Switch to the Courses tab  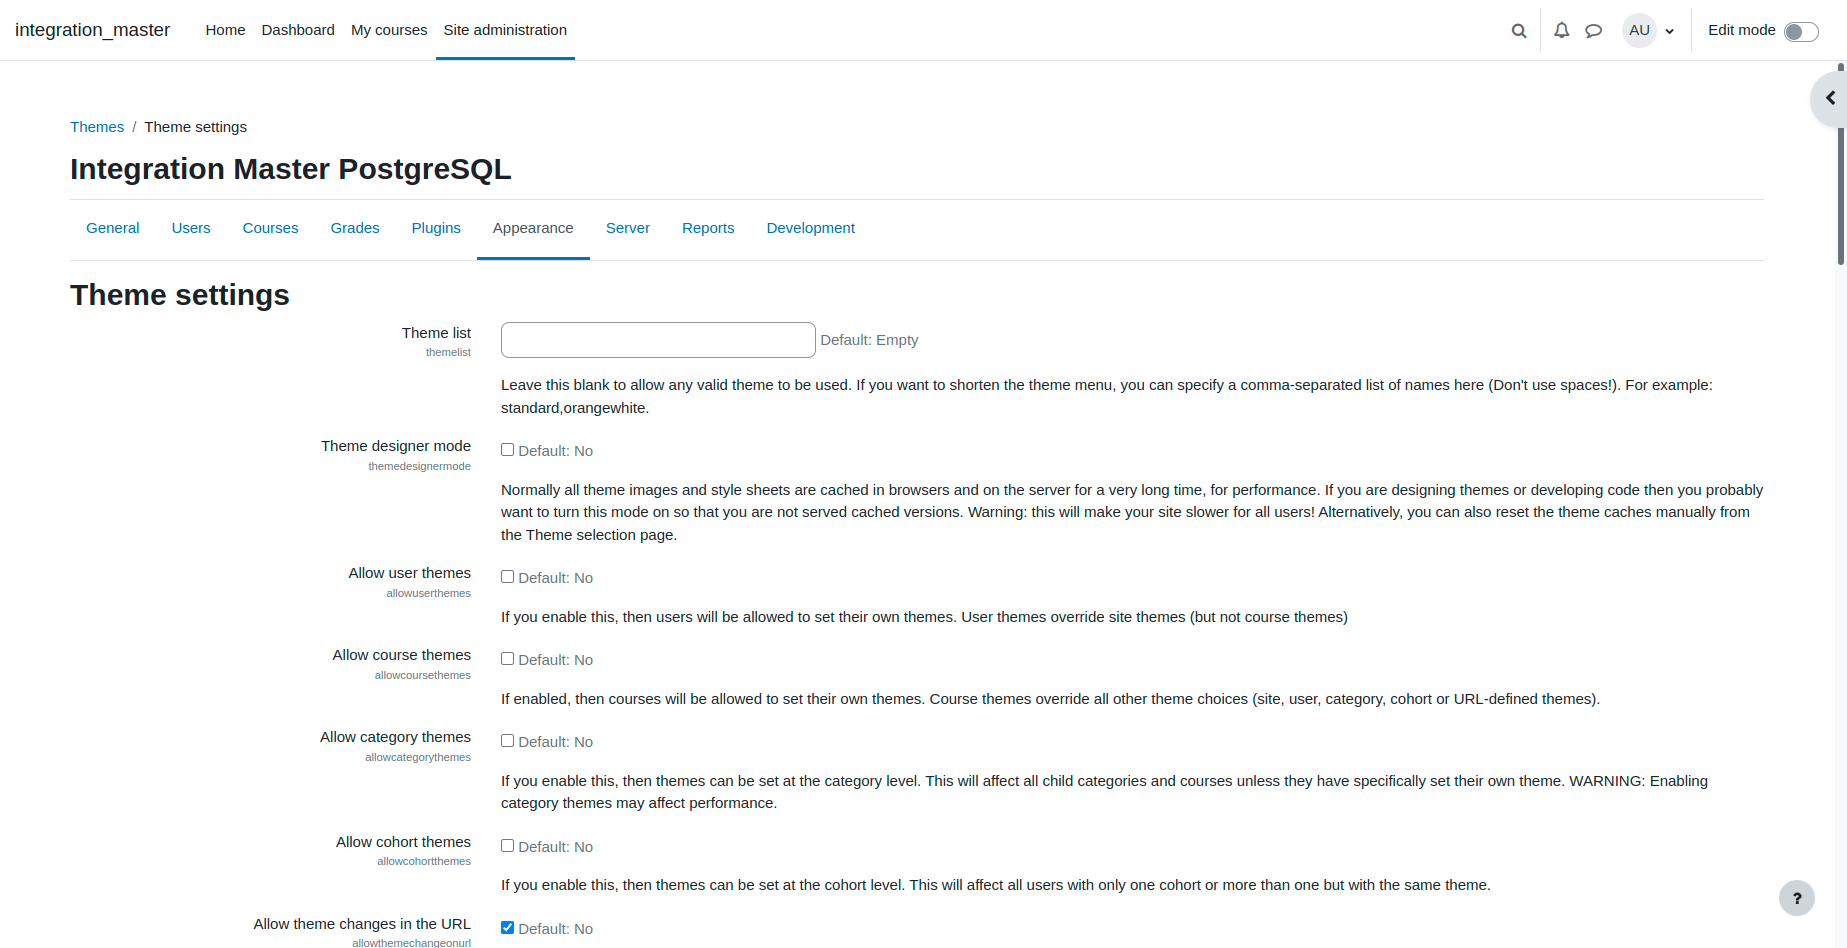pos(270,228)
